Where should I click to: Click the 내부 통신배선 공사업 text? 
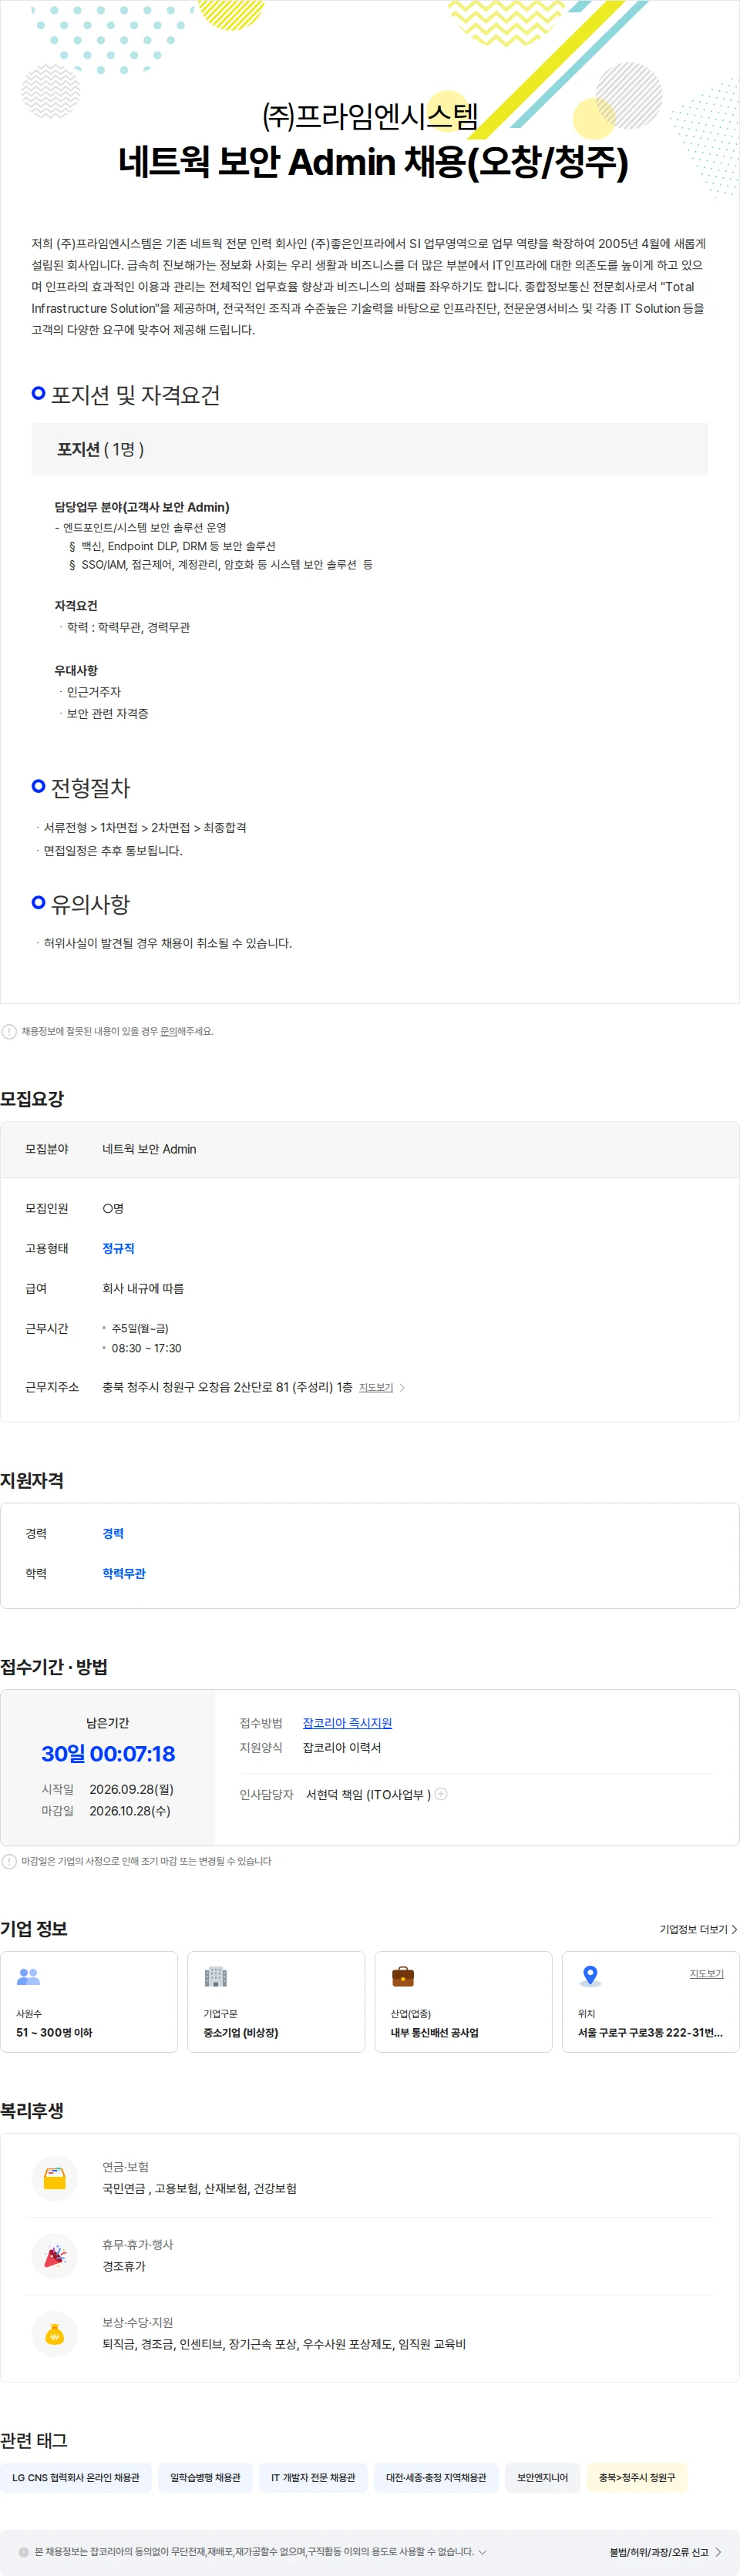tap(434, 2032)
